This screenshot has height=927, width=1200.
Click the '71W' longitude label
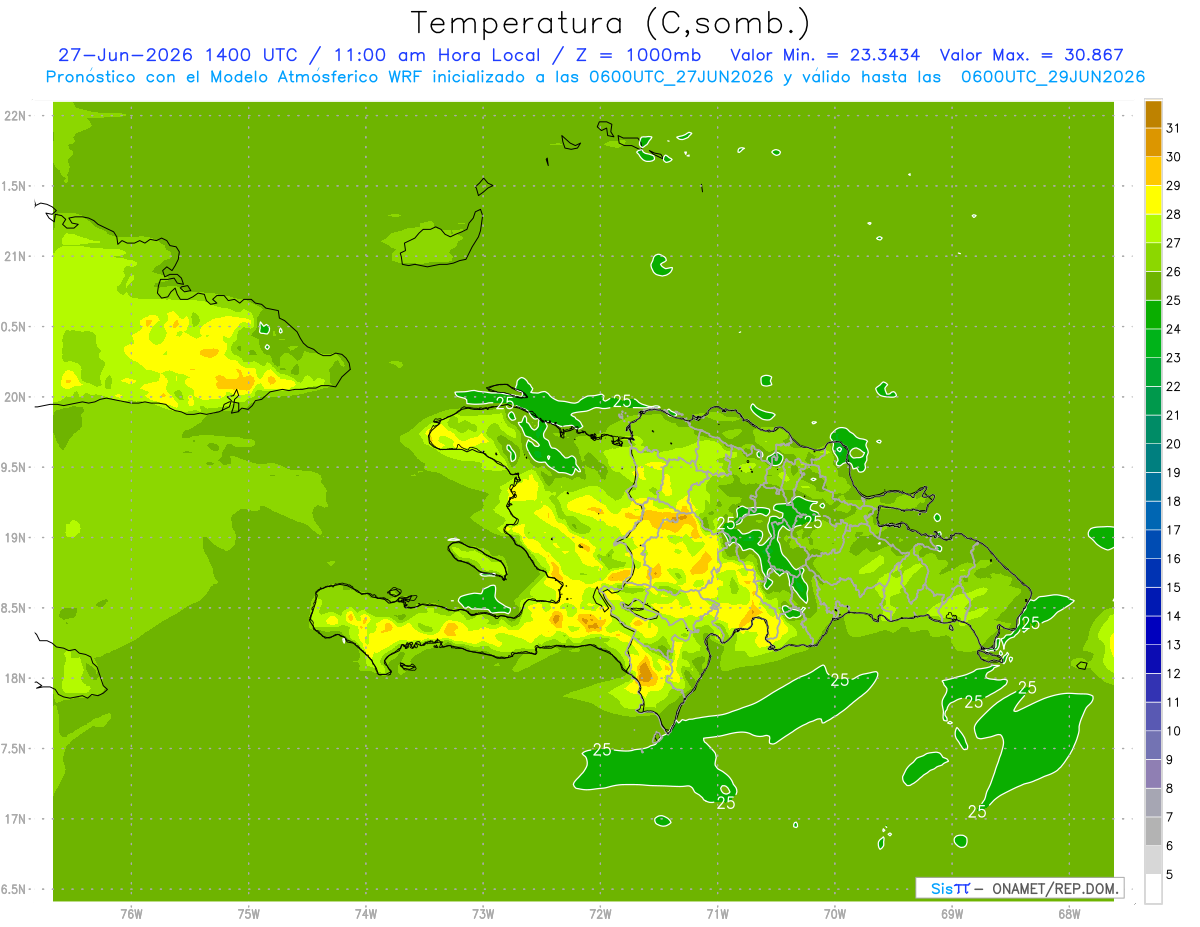click(x=717, y=913)
